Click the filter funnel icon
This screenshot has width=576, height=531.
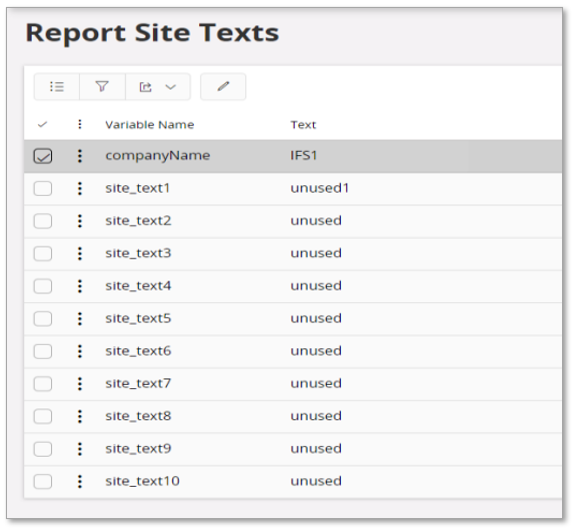[102, 87]
